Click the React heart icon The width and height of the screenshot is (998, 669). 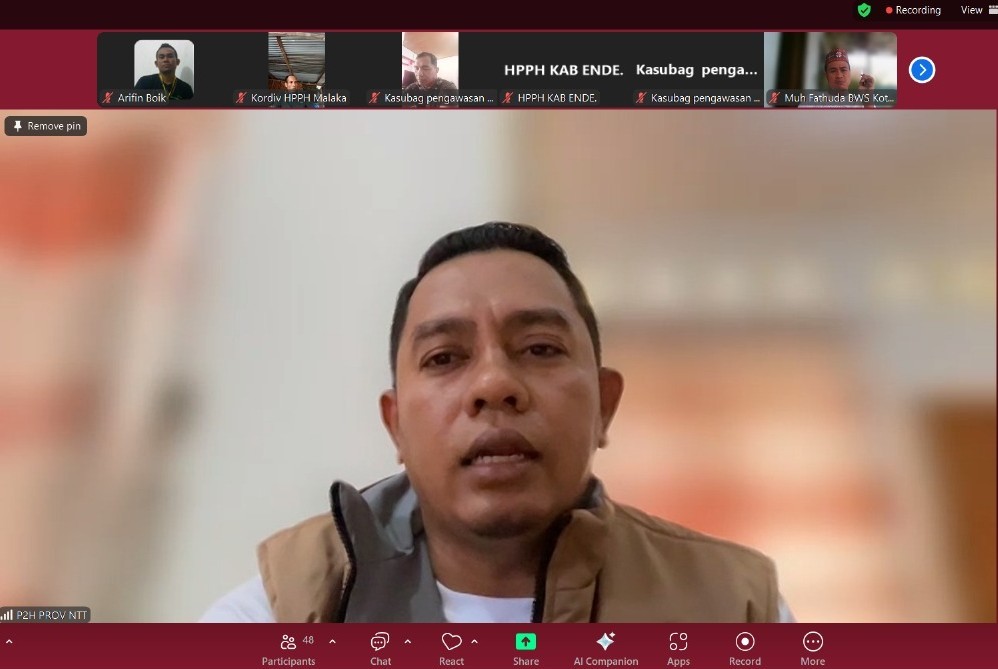[x=451, y=642]
